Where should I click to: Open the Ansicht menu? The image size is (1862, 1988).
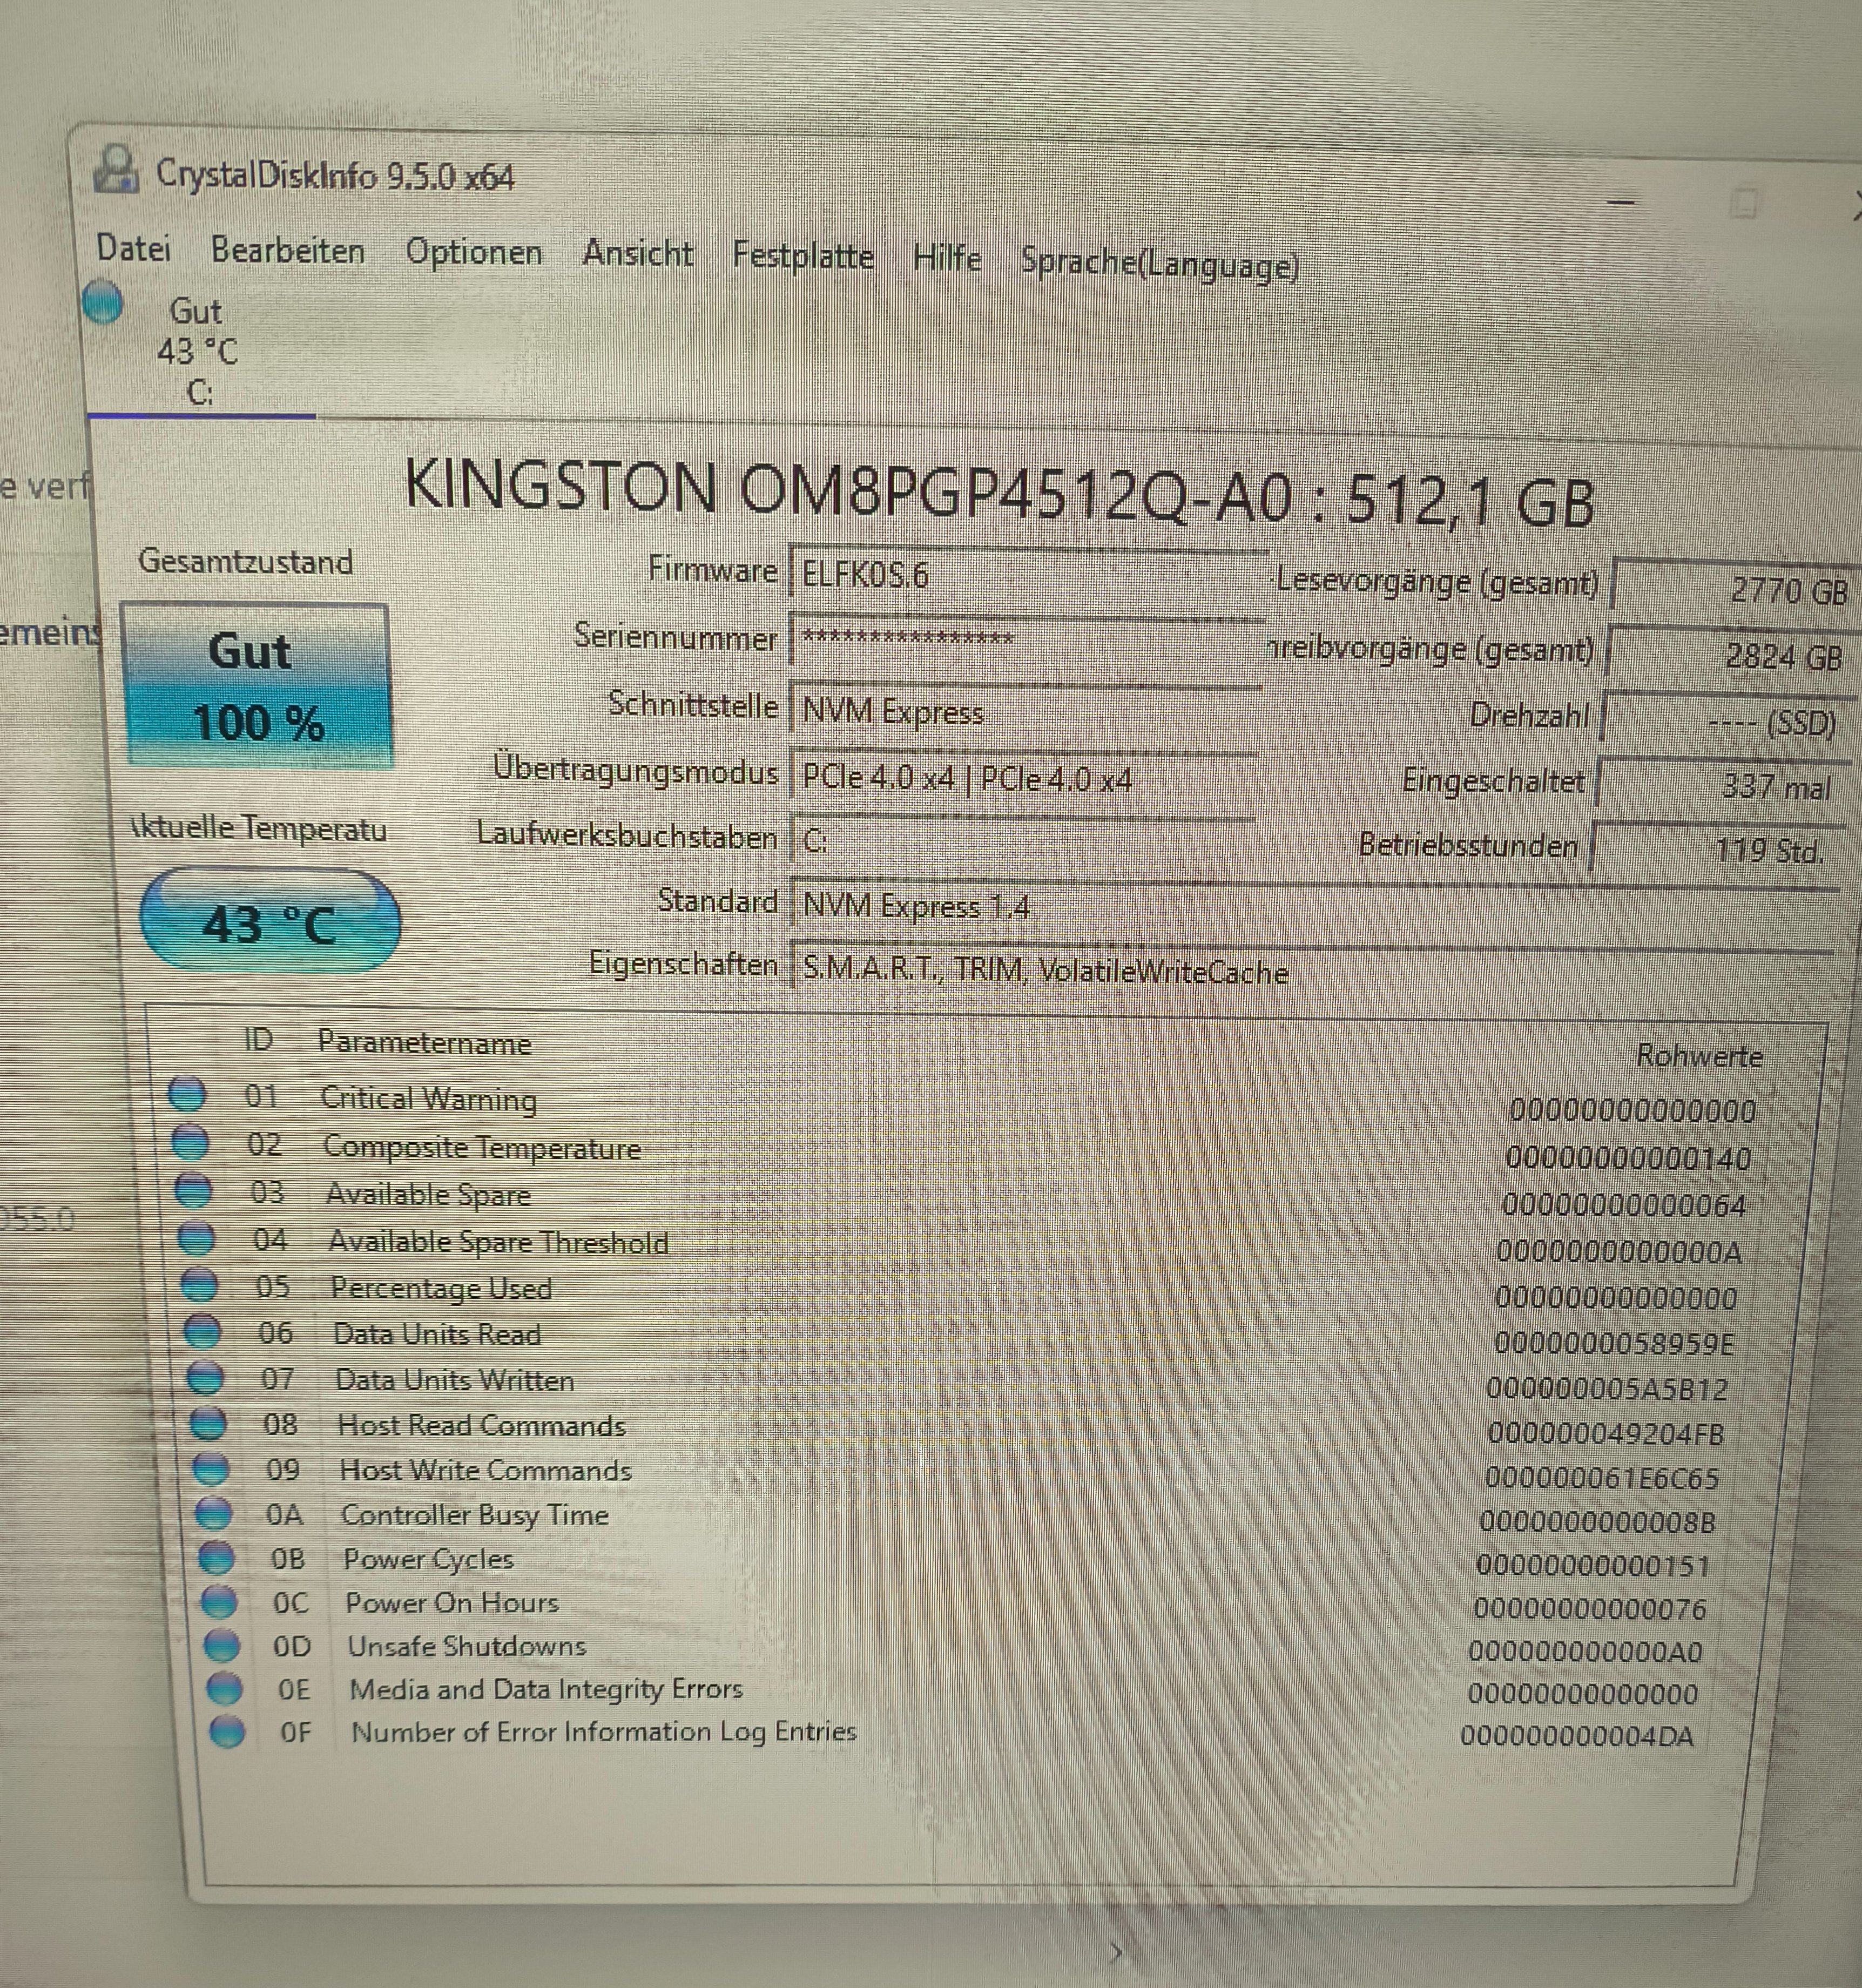pyautogui.click(x=638, y=254)
